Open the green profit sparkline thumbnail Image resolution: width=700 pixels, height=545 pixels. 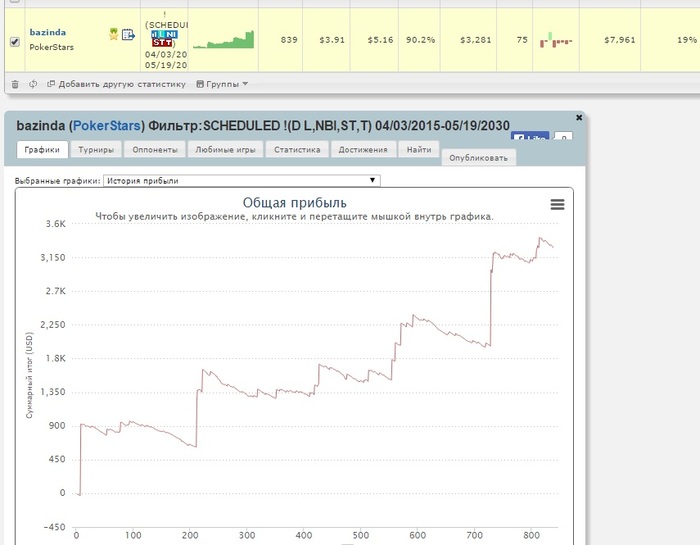(x=223, y=39)
